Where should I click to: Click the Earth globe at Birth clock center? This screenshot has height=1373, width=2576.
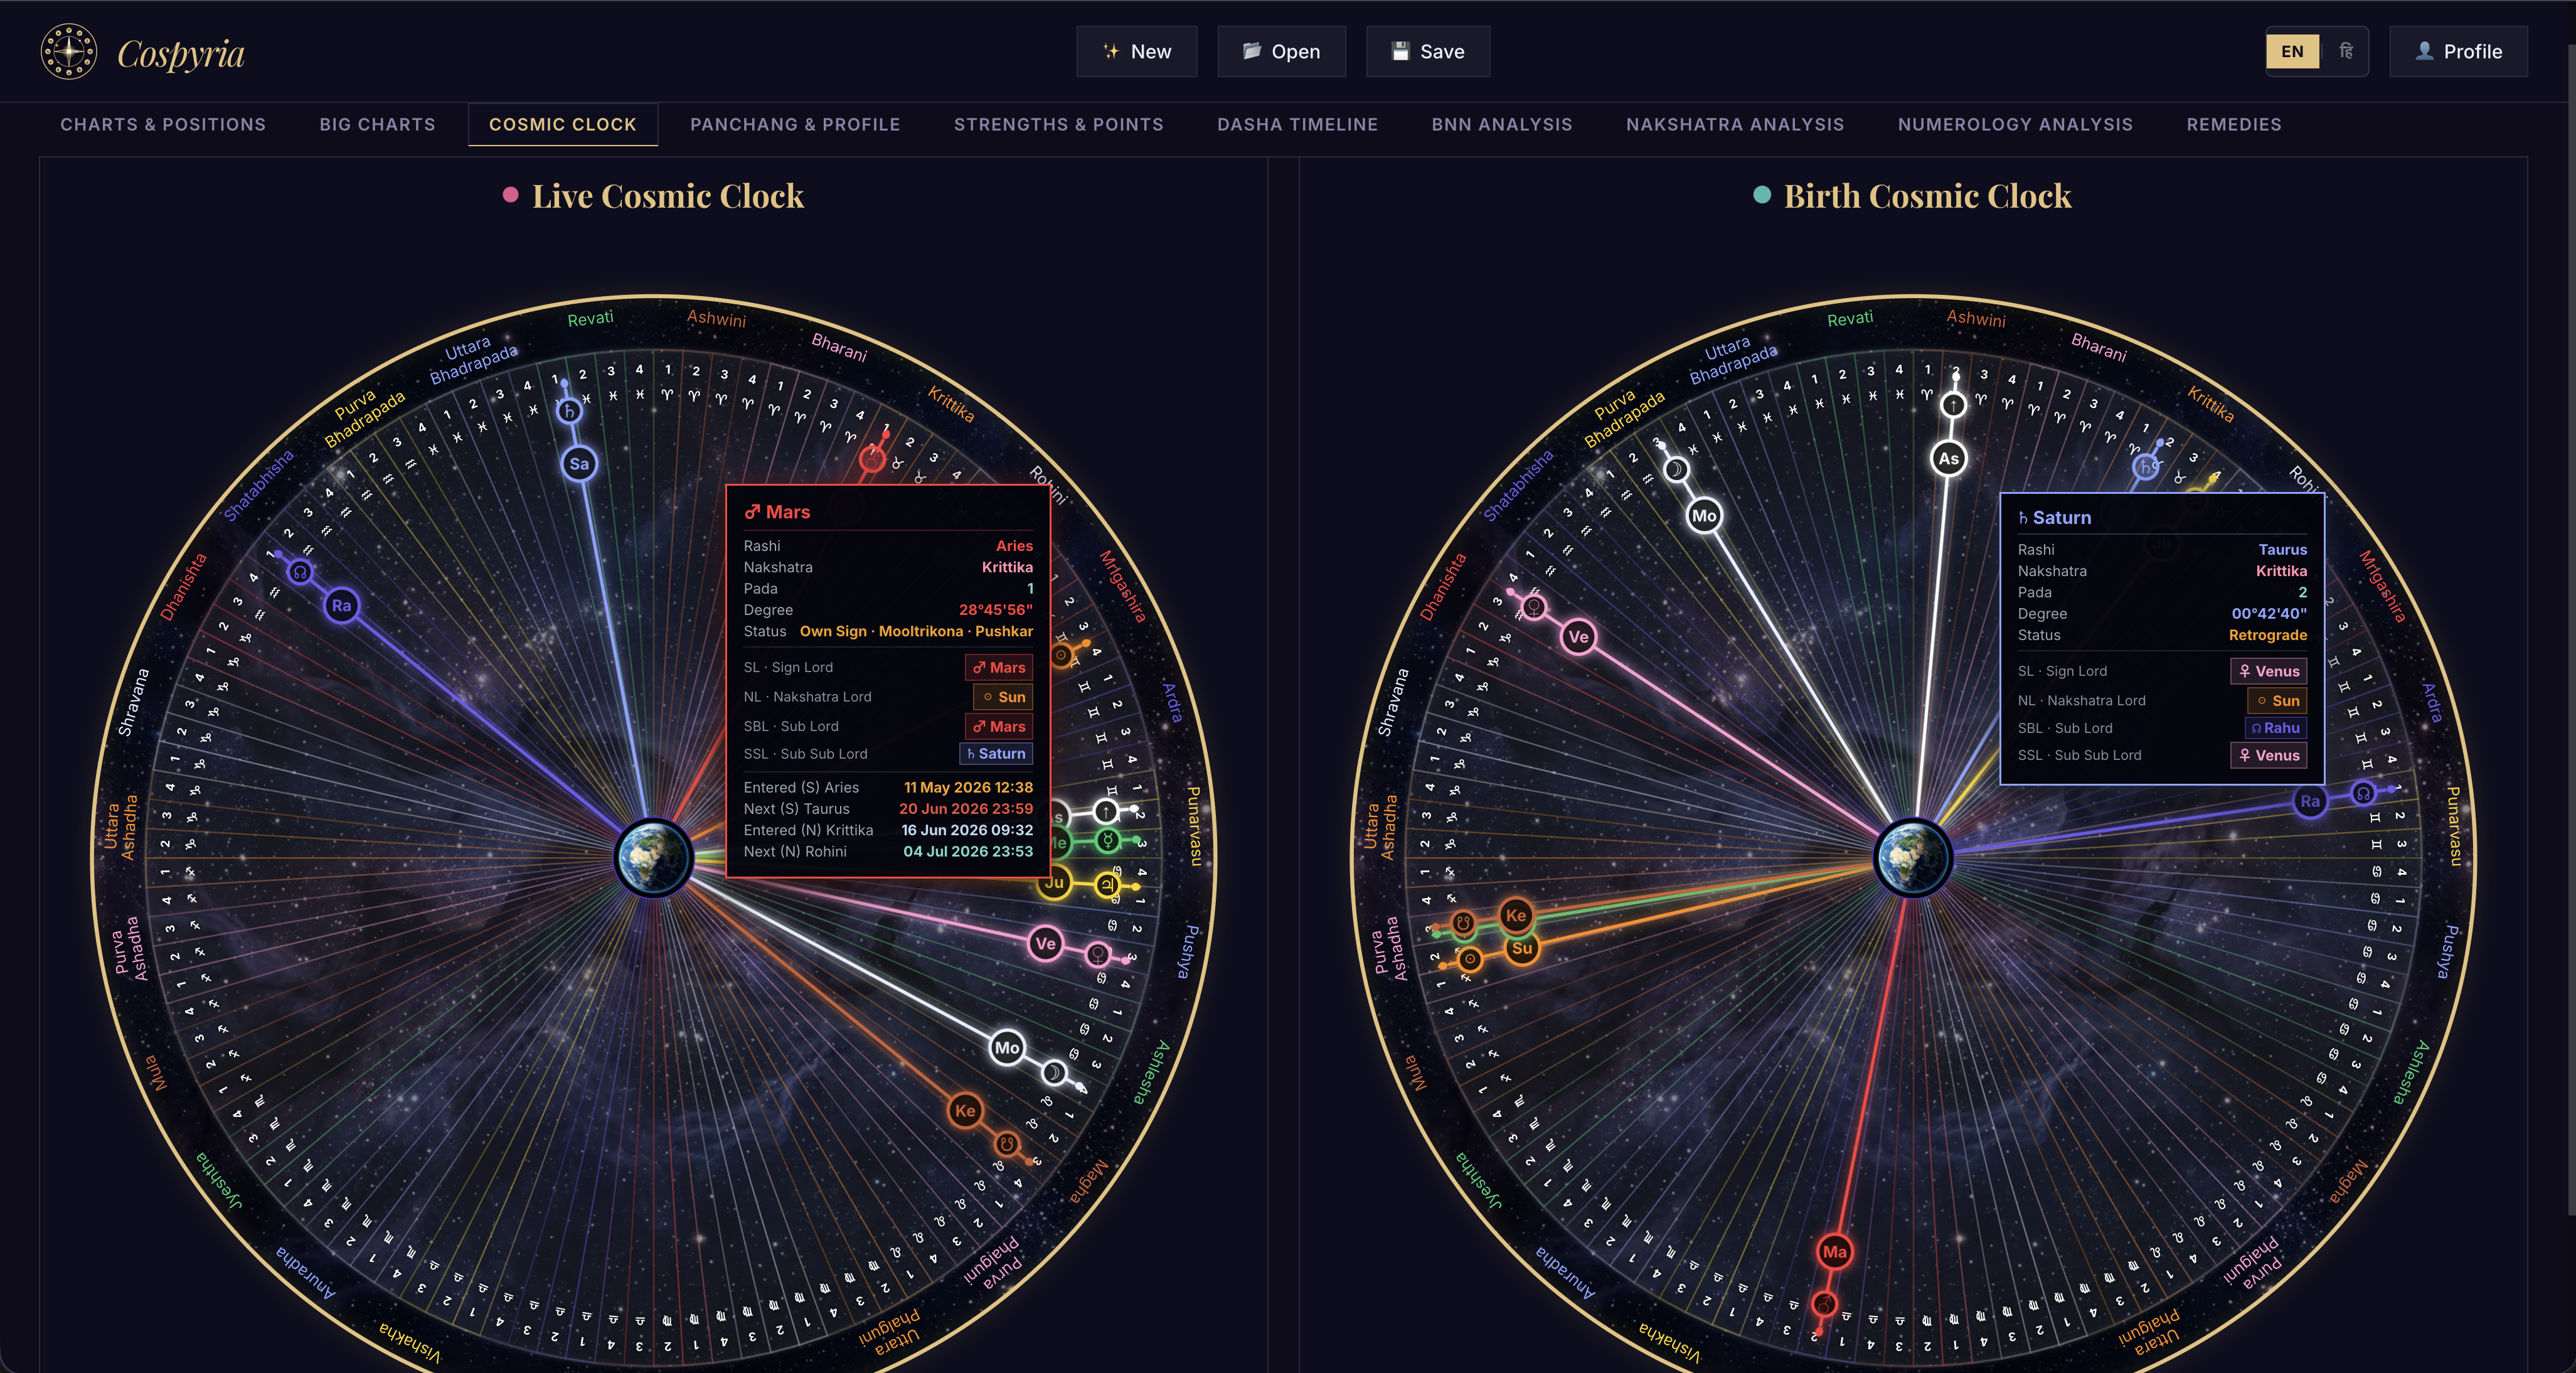pyautogui.click(x=1913, y=857)
